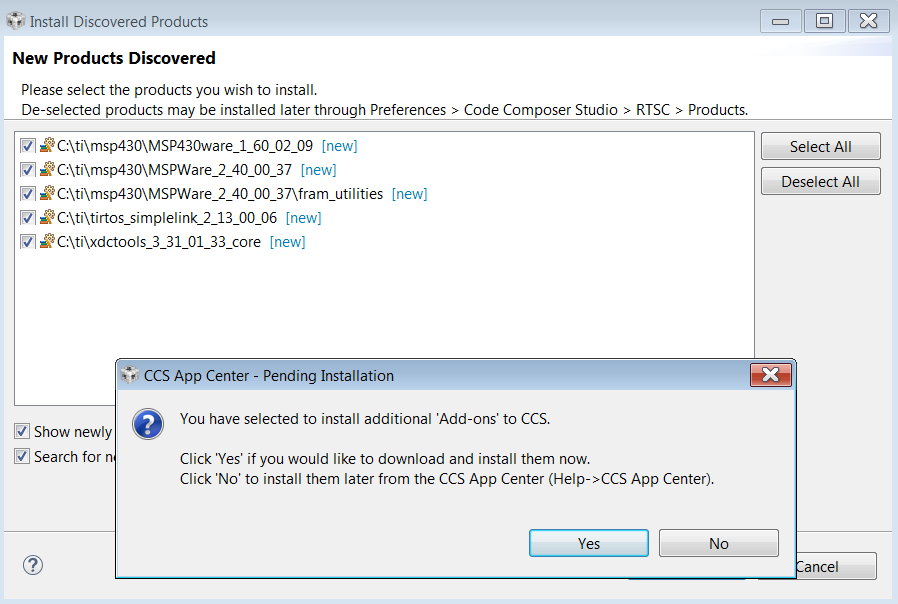Viewport: 898px width, 604px height.
Task: Click [new] tag beside MSP430ware_1_60_02_09
Action: (340, 146)
